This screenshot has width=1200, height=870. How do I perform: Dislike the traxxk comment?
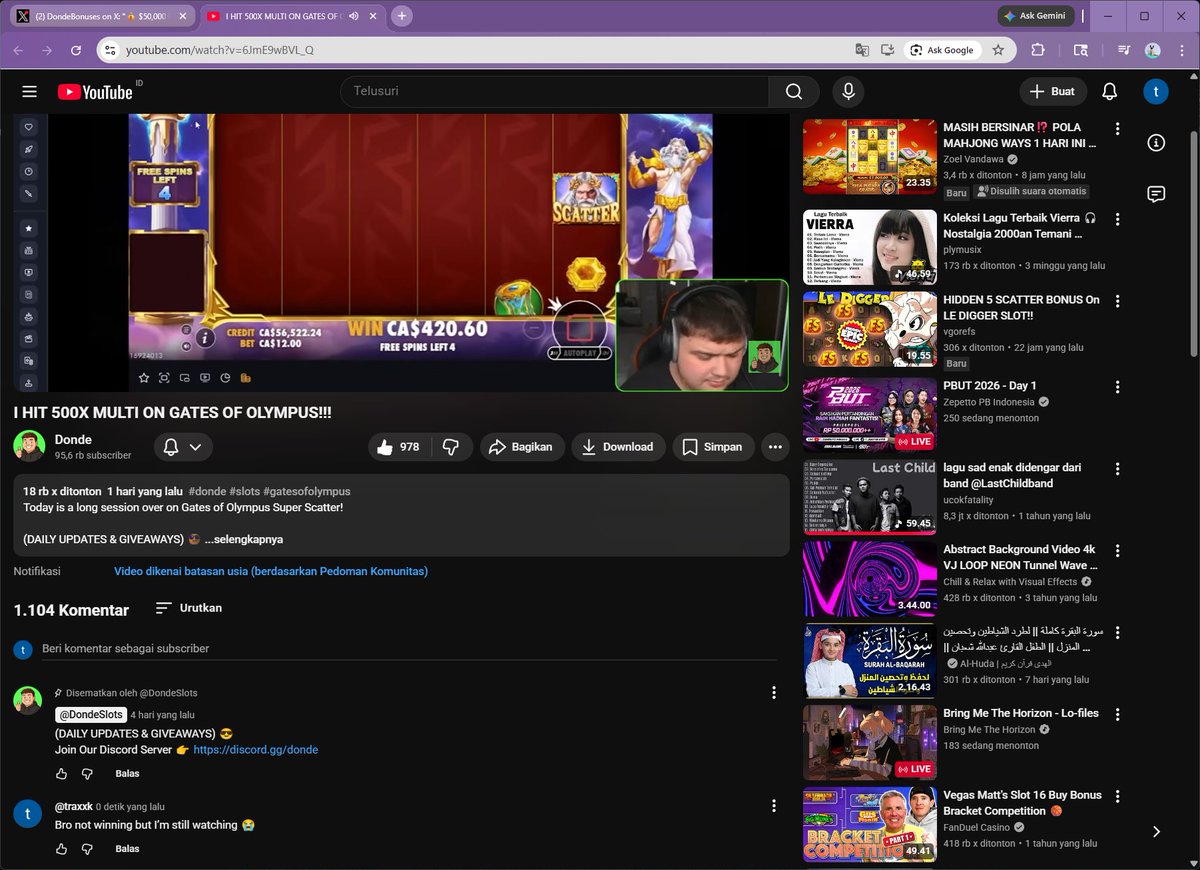coord(87,849)
